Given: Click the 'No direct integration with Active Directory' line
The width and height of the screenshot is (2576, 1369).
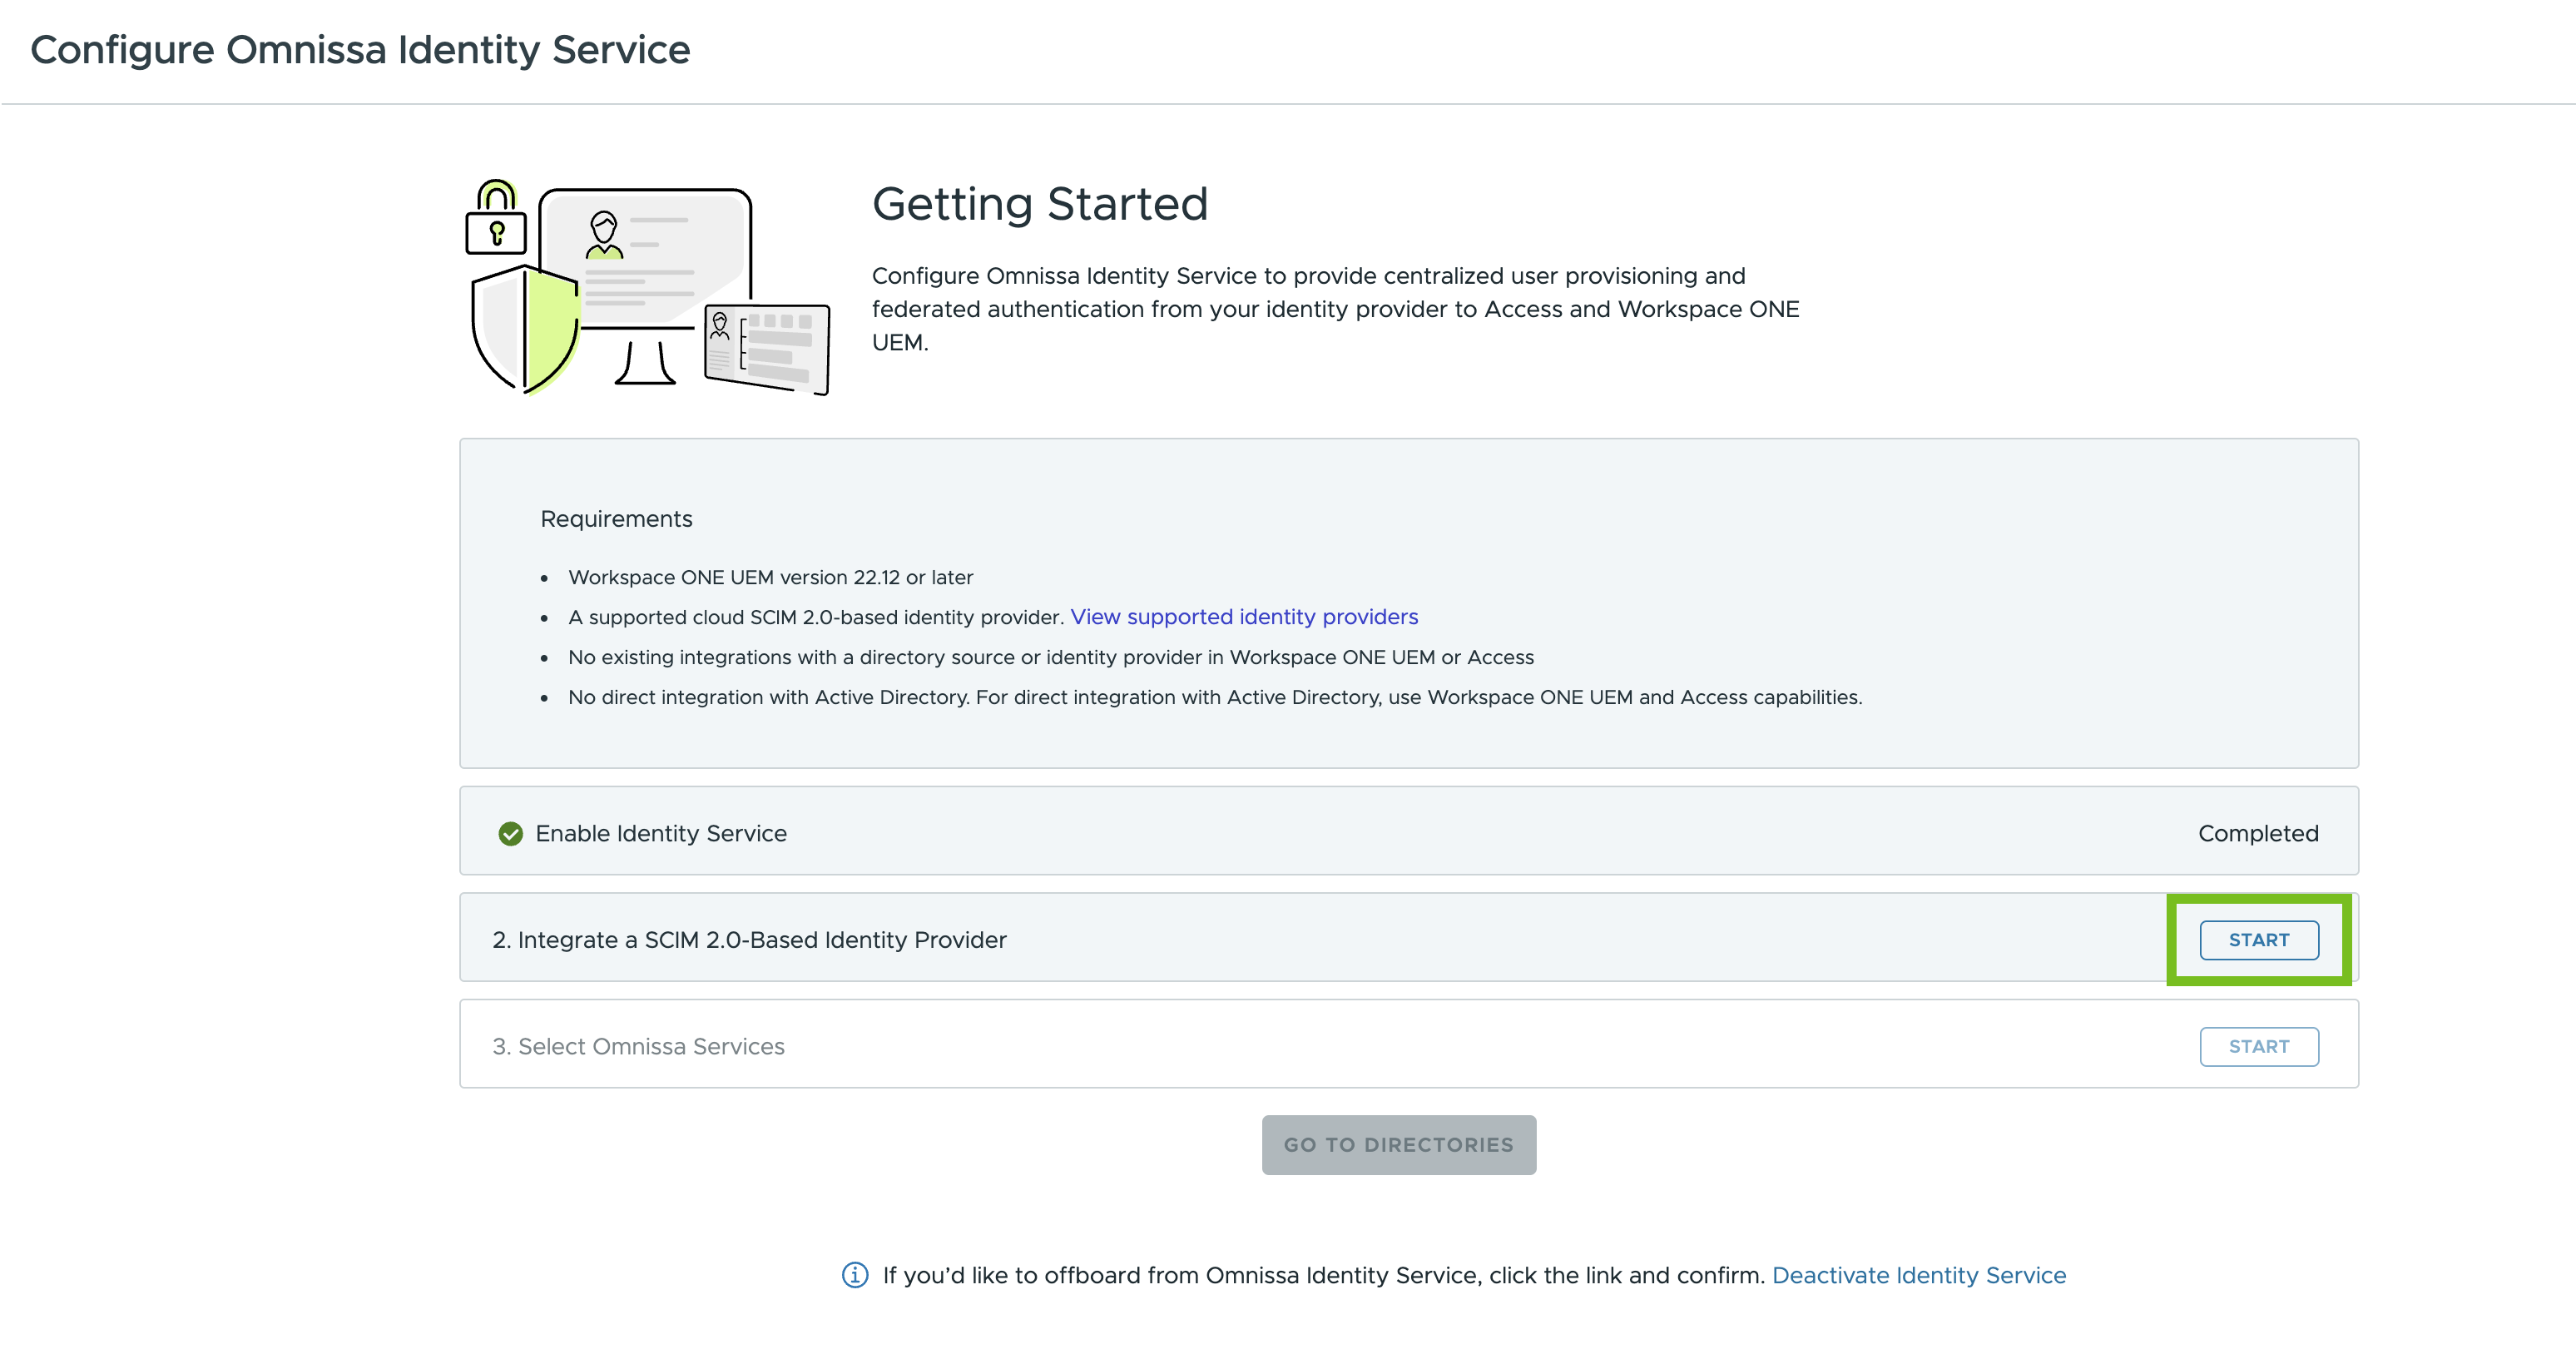Looking at the screenshot, I should [1215, 697].
